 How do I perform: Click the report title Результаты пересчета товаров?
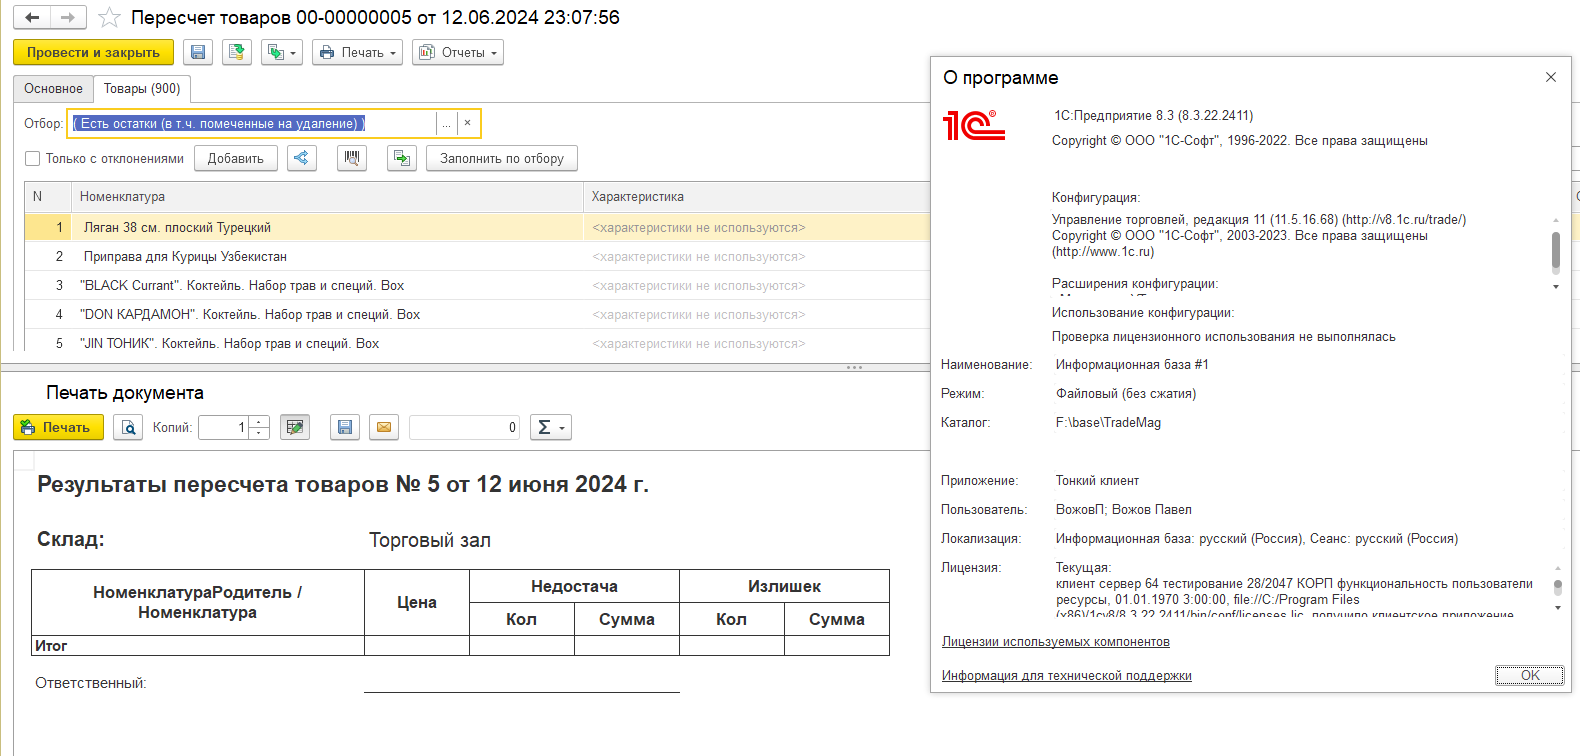[x=343, y=484]
